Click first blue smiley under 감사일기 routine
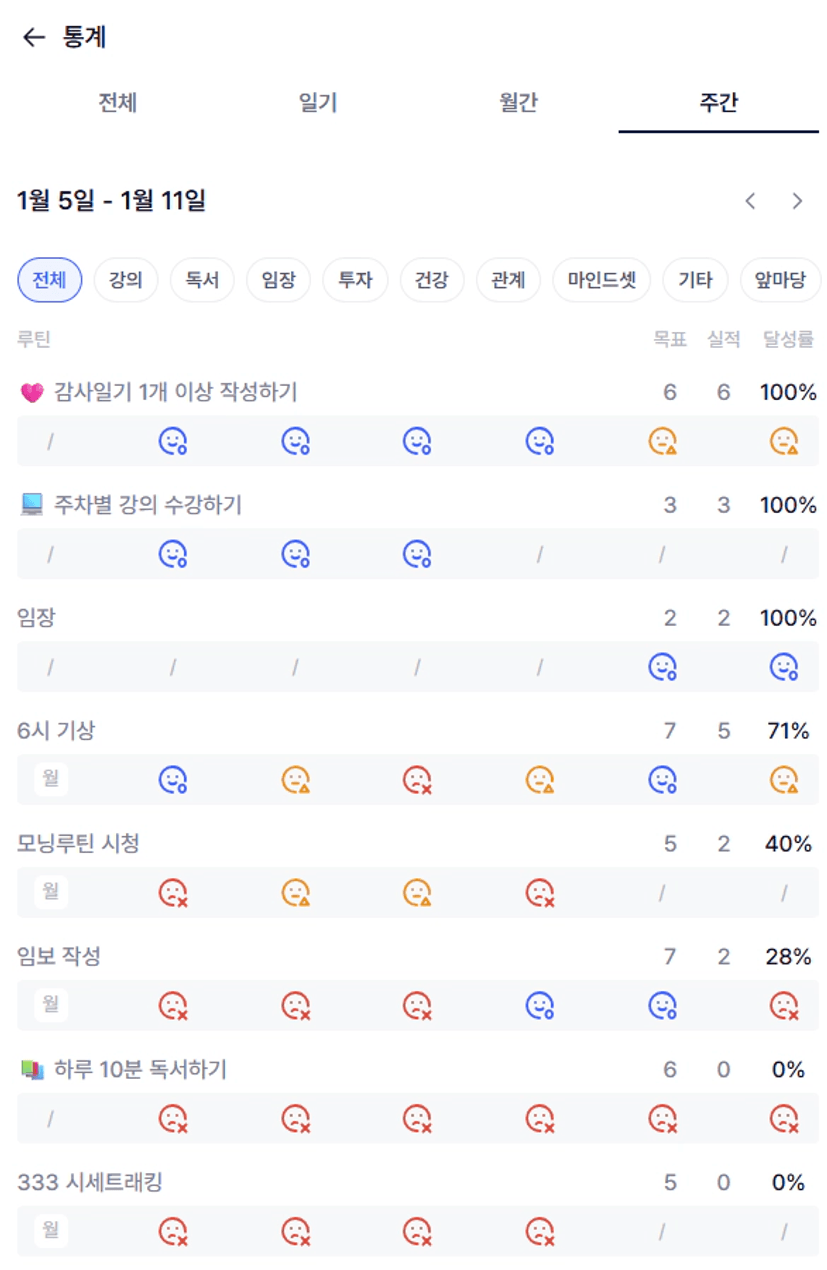 click(173, 441)
